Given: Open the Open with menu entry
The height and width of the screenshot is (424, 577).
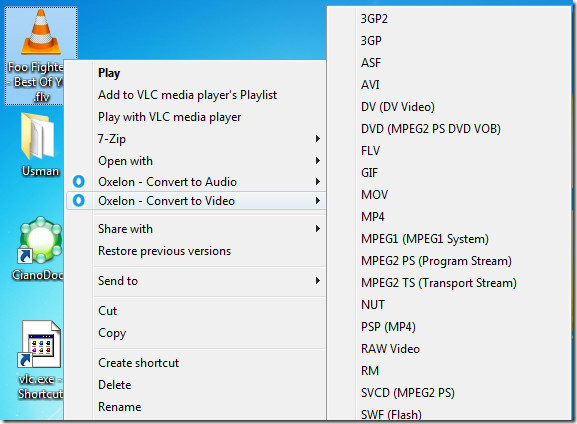Looking at the screenshot, I should (x=125, y=161).
